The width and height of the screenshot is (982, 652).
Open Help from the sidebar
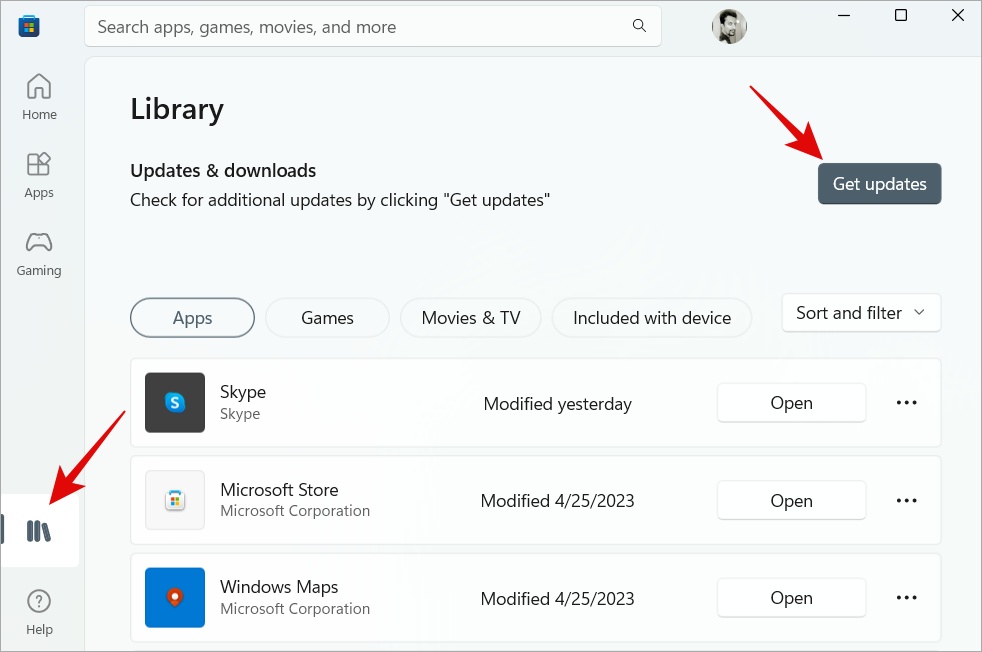click(39, 613)
